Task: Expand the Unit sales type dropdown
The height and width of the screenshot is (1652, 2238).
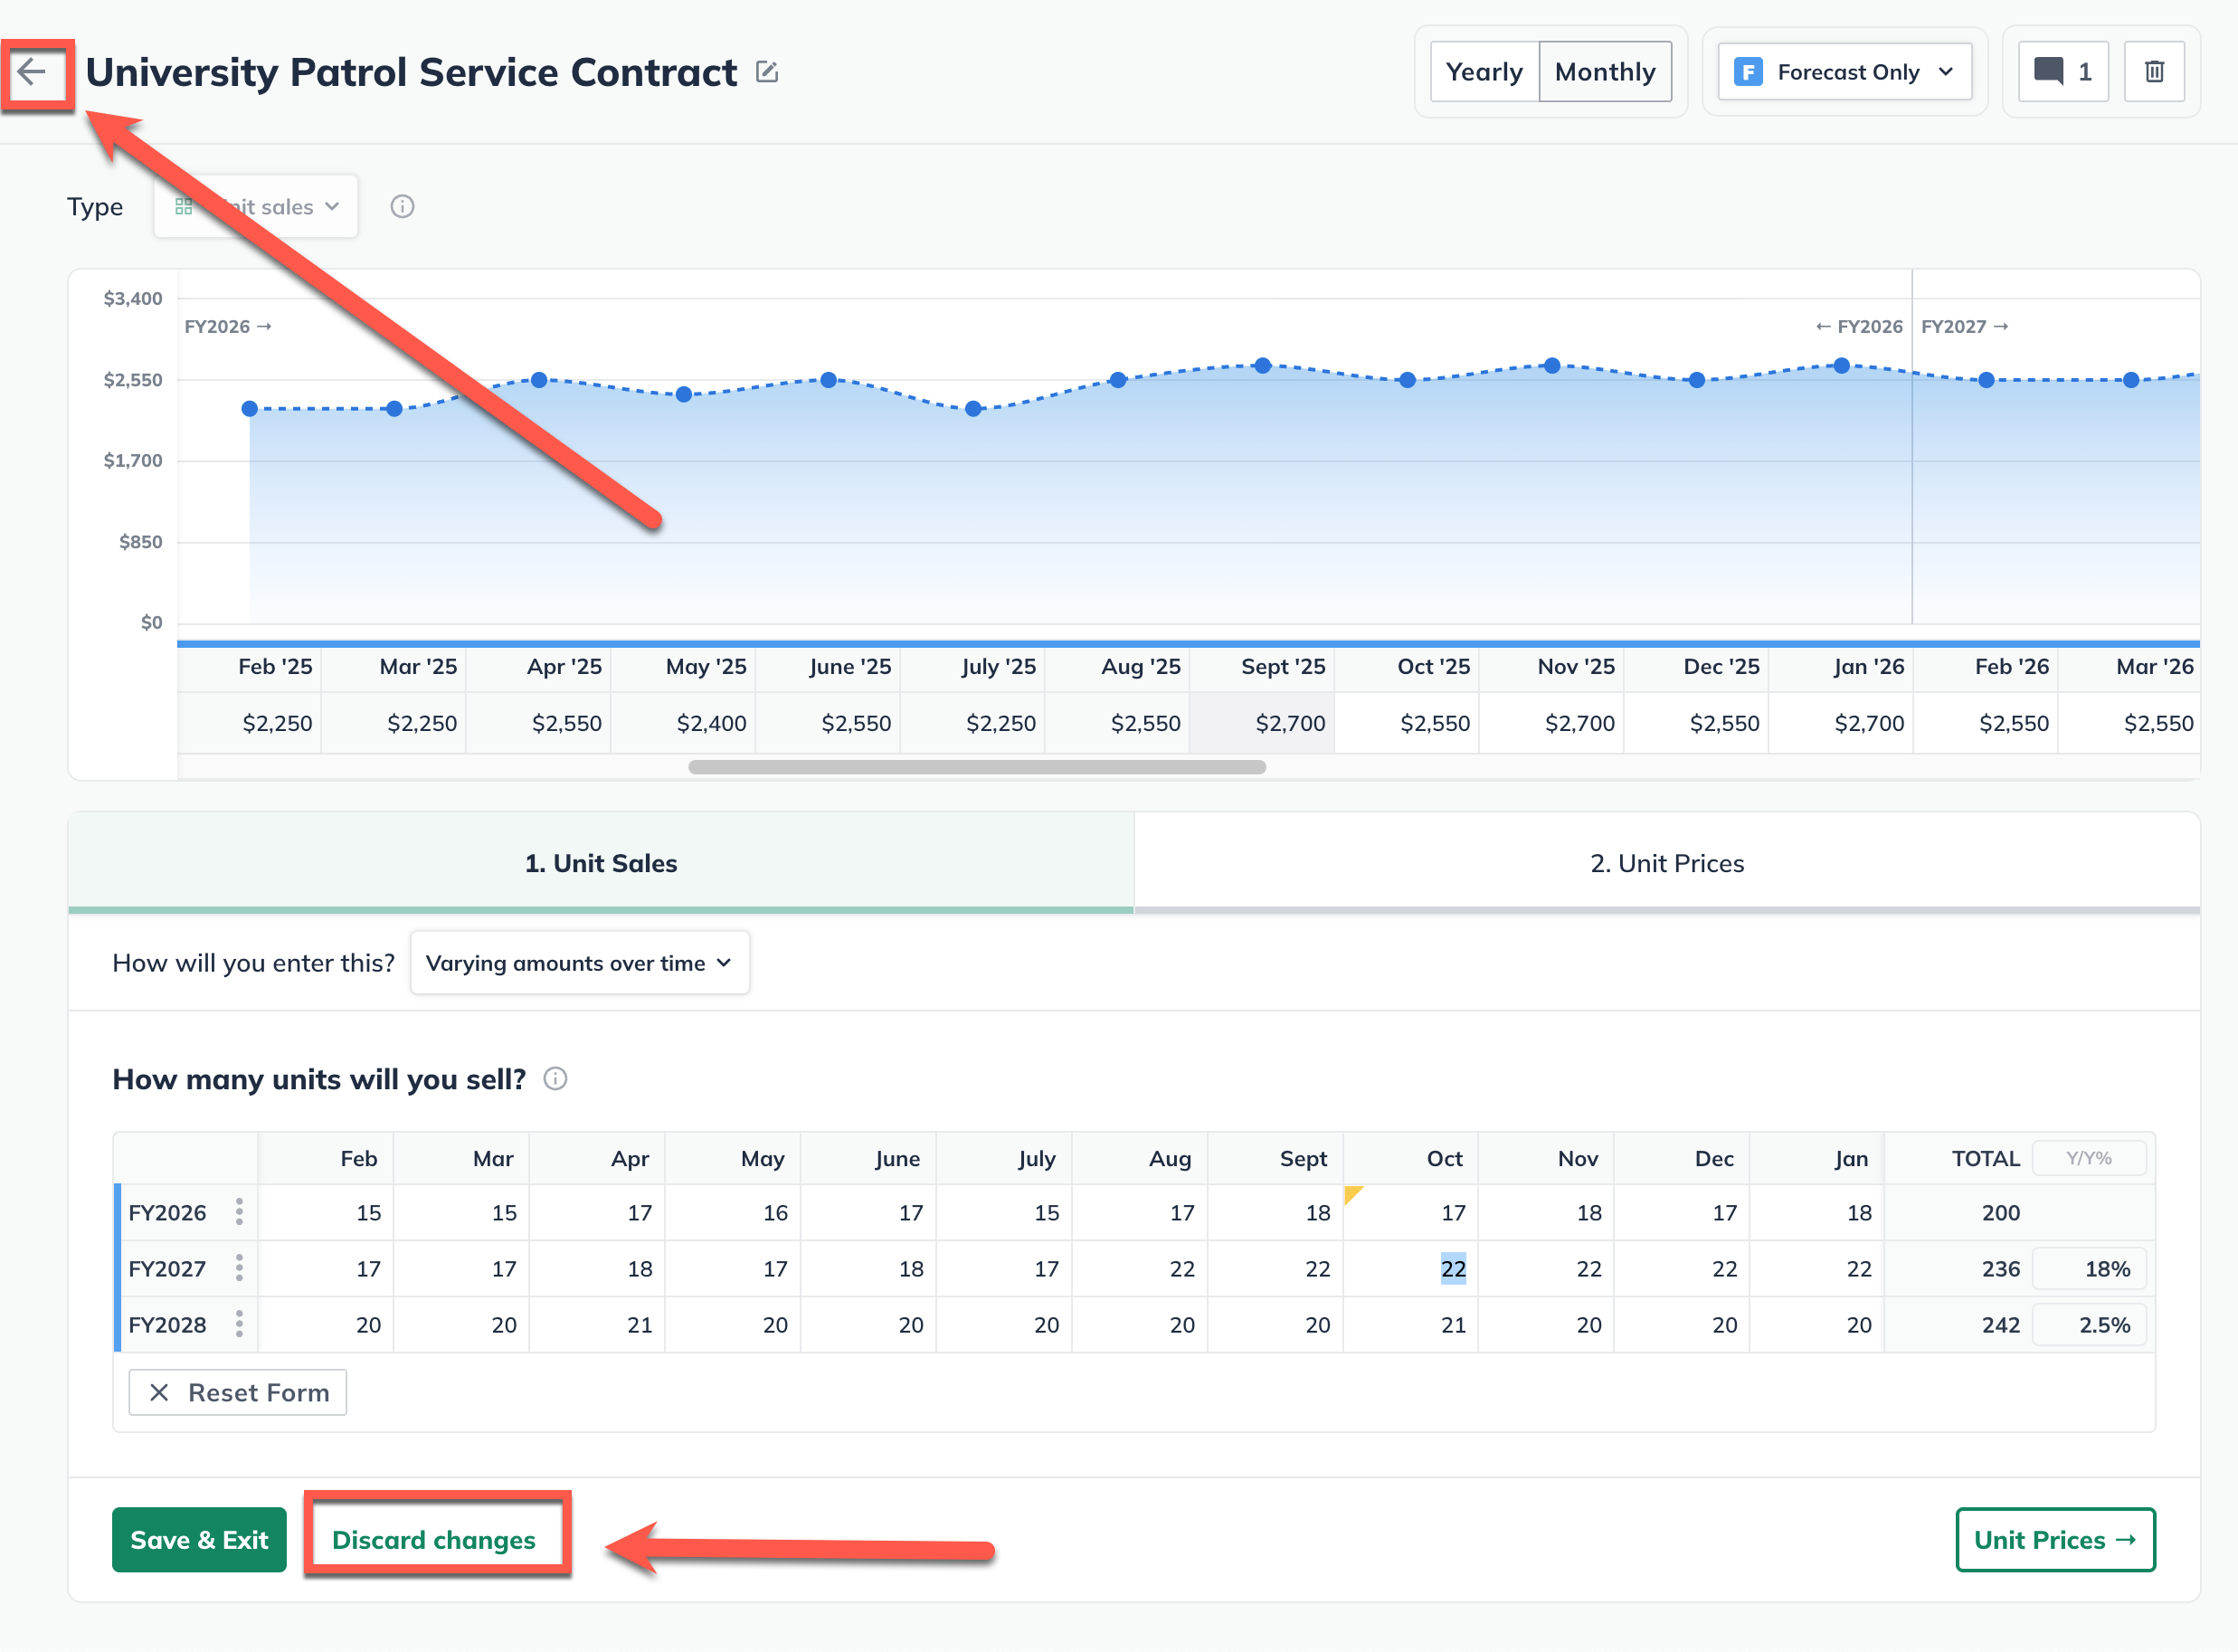Action: 257,207
